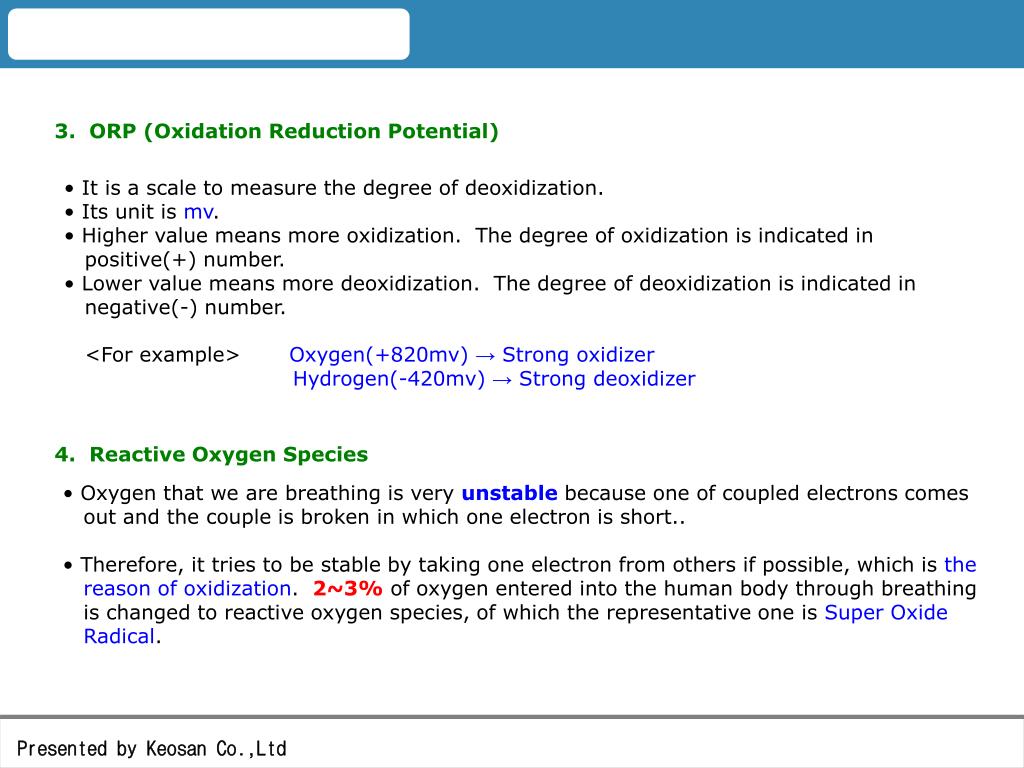Click footer 'Presented by Keosan Co.,Ltd'

click(152, 748)
